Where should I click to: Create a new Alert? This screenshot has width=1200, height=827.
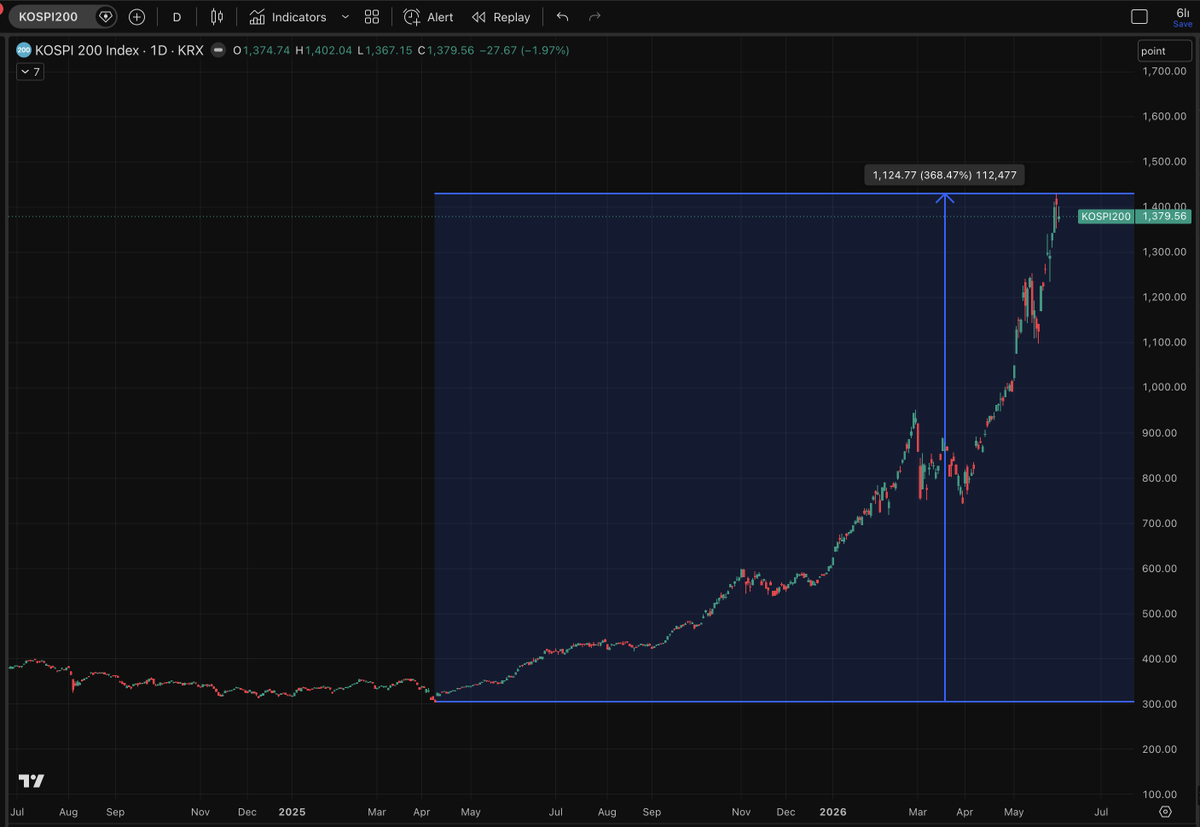(428, 17)
